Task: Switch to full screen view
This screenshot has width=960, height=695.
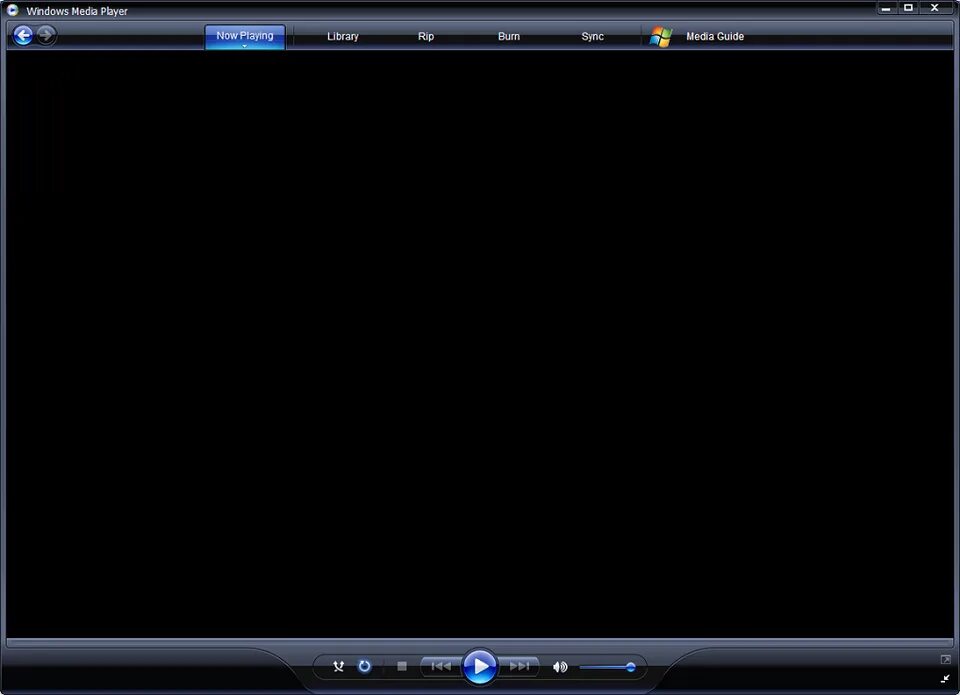Action: pyautogui.click(x=945, y=659)
